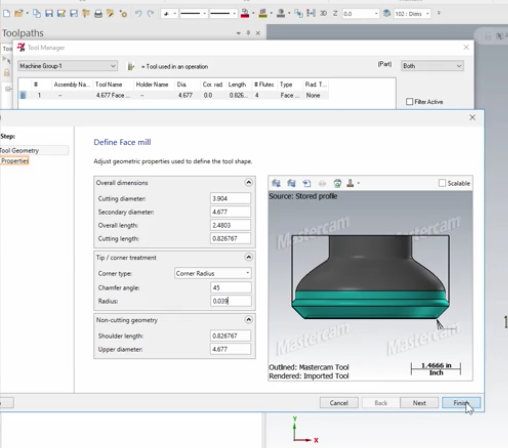
Task: Select the 4.677 Face tool row
Action: pyautogui.click(x=173, y=95)
